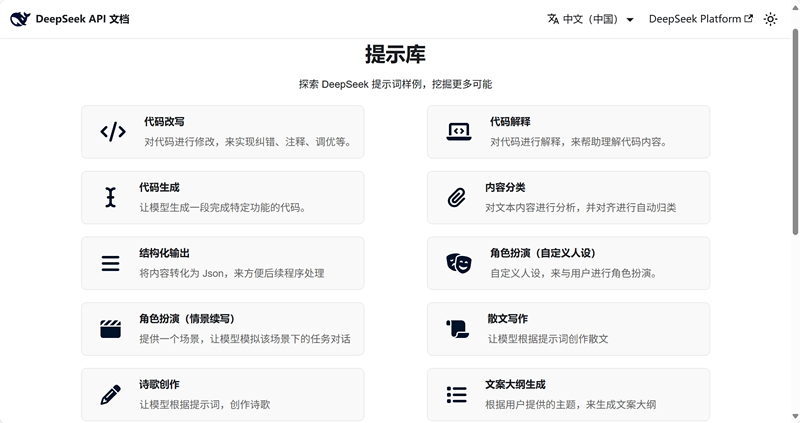The height and width of the screenshot is (423, 800).
Task: Click the paperclip icon for 内容分类
Action: (x=457, y=197)
